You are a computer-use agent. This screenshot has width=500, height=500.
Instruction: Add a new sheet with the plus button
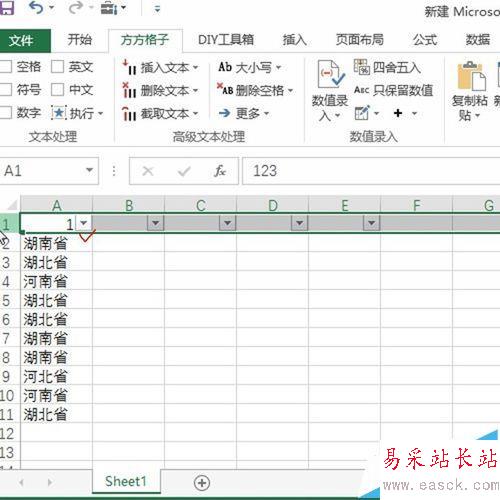pos(202,483)
